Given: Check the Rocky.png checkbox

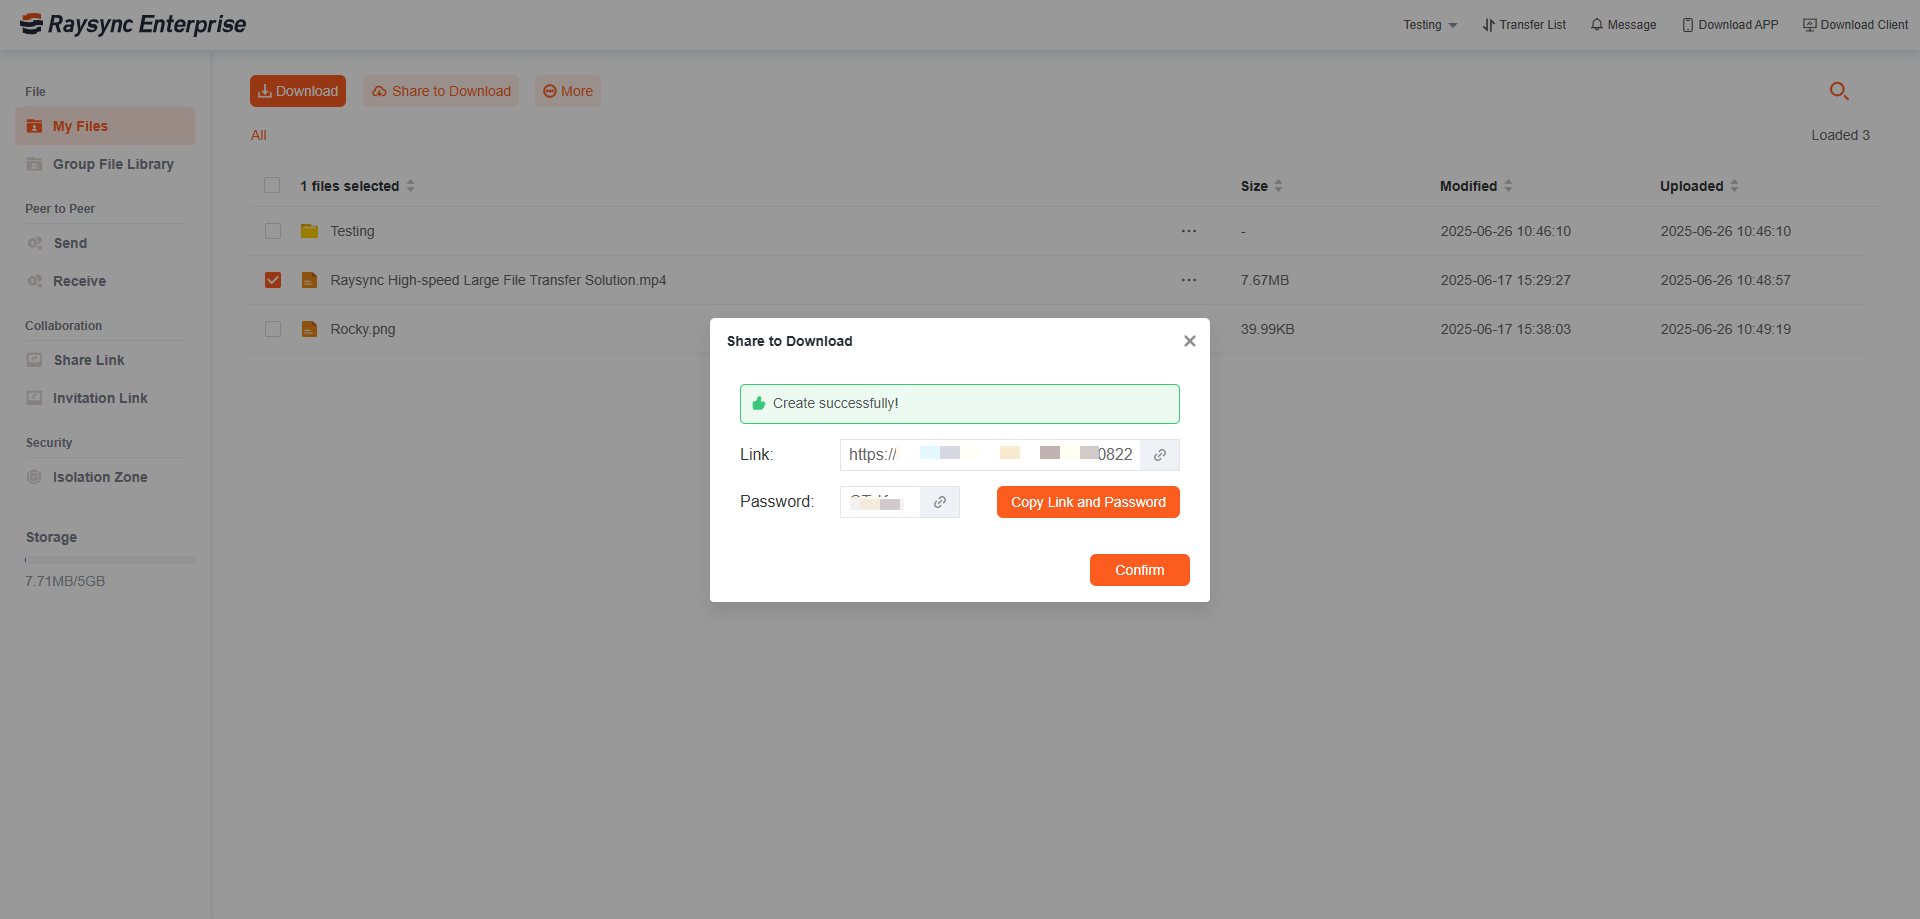Looking at the screenshot, I should coord(273,329).
